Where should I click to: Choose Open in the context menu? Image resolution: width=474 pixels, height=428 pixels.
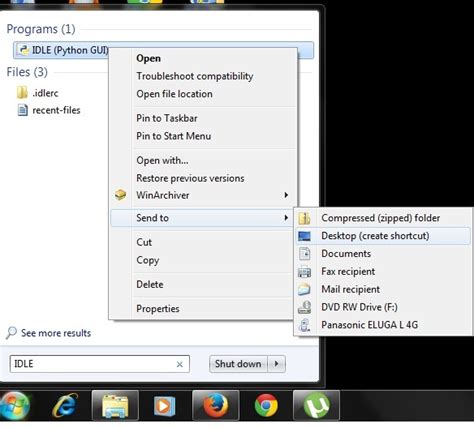point(148,58)
